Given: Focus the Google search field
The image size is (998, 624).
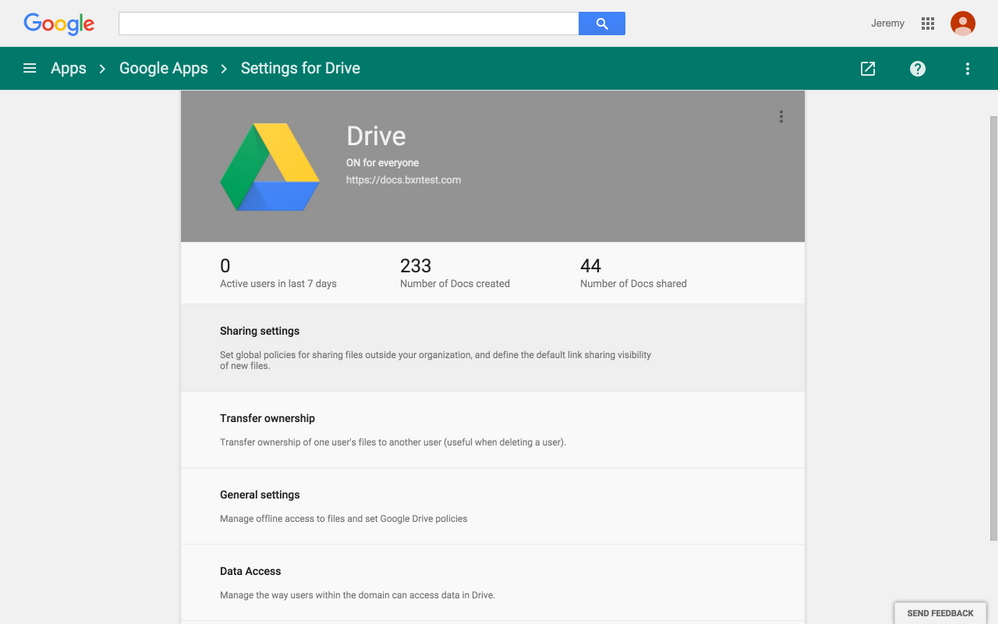Looking at the screenshot, I should pyautogui.click(x=349, y=24).
